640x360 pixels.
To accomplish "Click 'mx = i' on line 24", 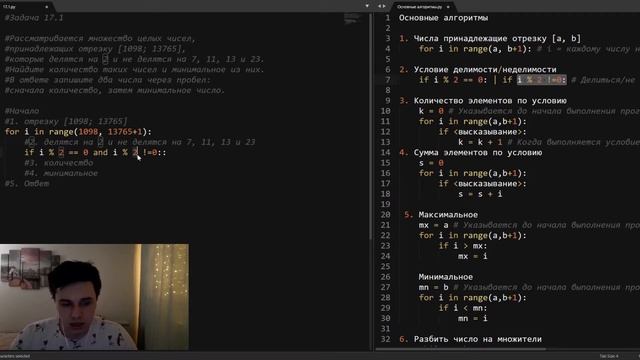I will [473, 256].
